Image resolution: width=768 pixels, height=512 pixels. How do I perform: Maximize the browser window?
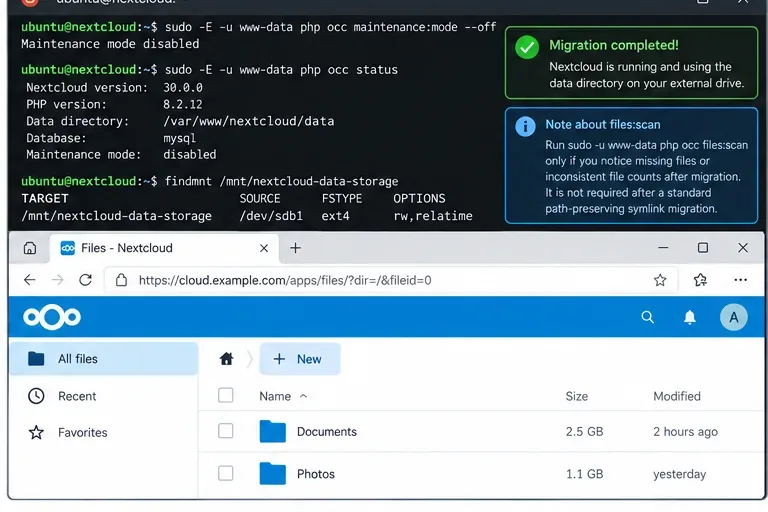pos(703,248)
